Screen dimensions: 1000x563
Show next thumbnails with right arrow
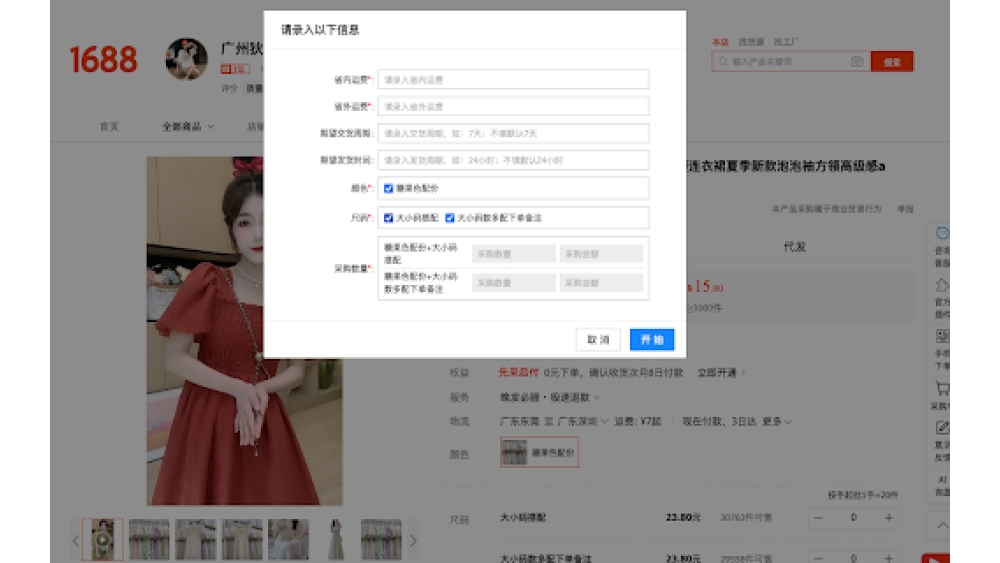pyautogui.click(x=413, y=541)
